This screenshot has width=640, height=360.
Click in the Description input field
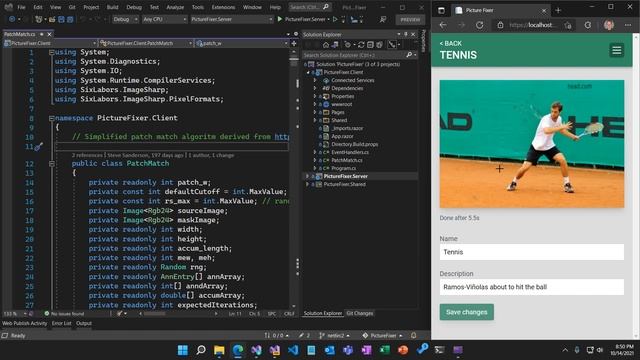532,287
